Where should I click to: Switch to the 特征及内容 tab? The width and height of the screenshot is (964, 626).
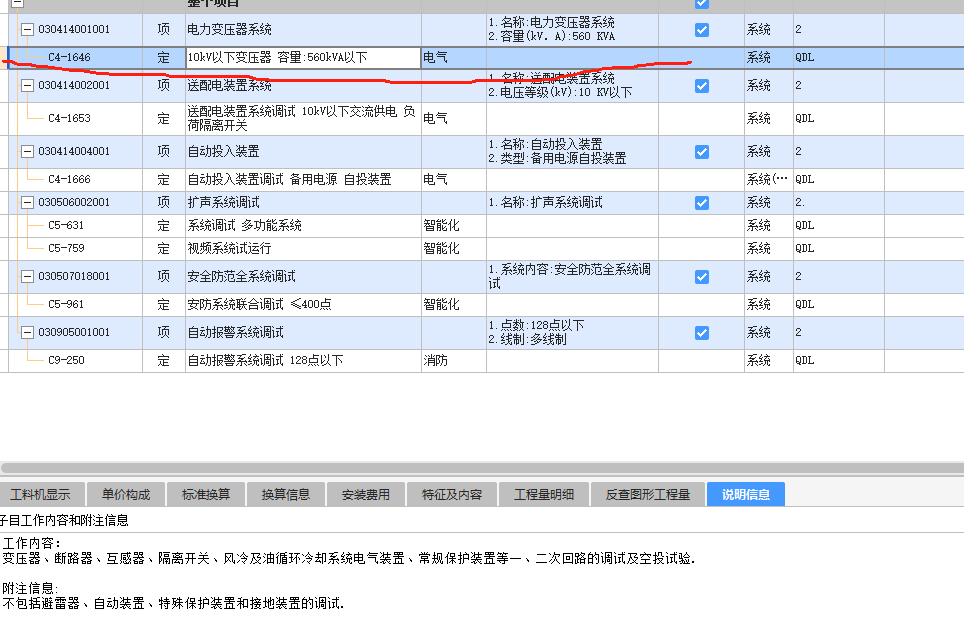(x=452, y=494)
